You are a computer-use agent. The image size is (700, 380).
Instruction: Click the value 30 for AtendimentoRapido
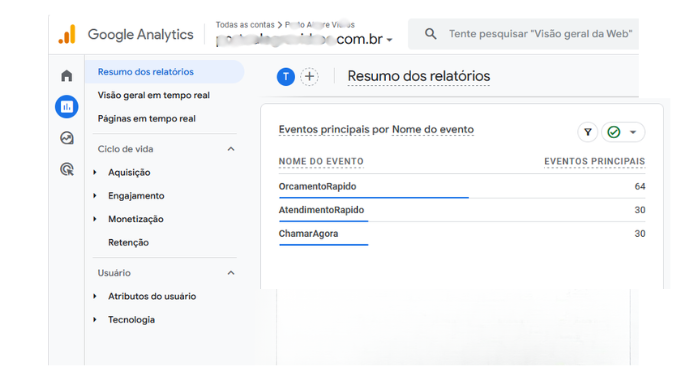click(x=640, y=210)
